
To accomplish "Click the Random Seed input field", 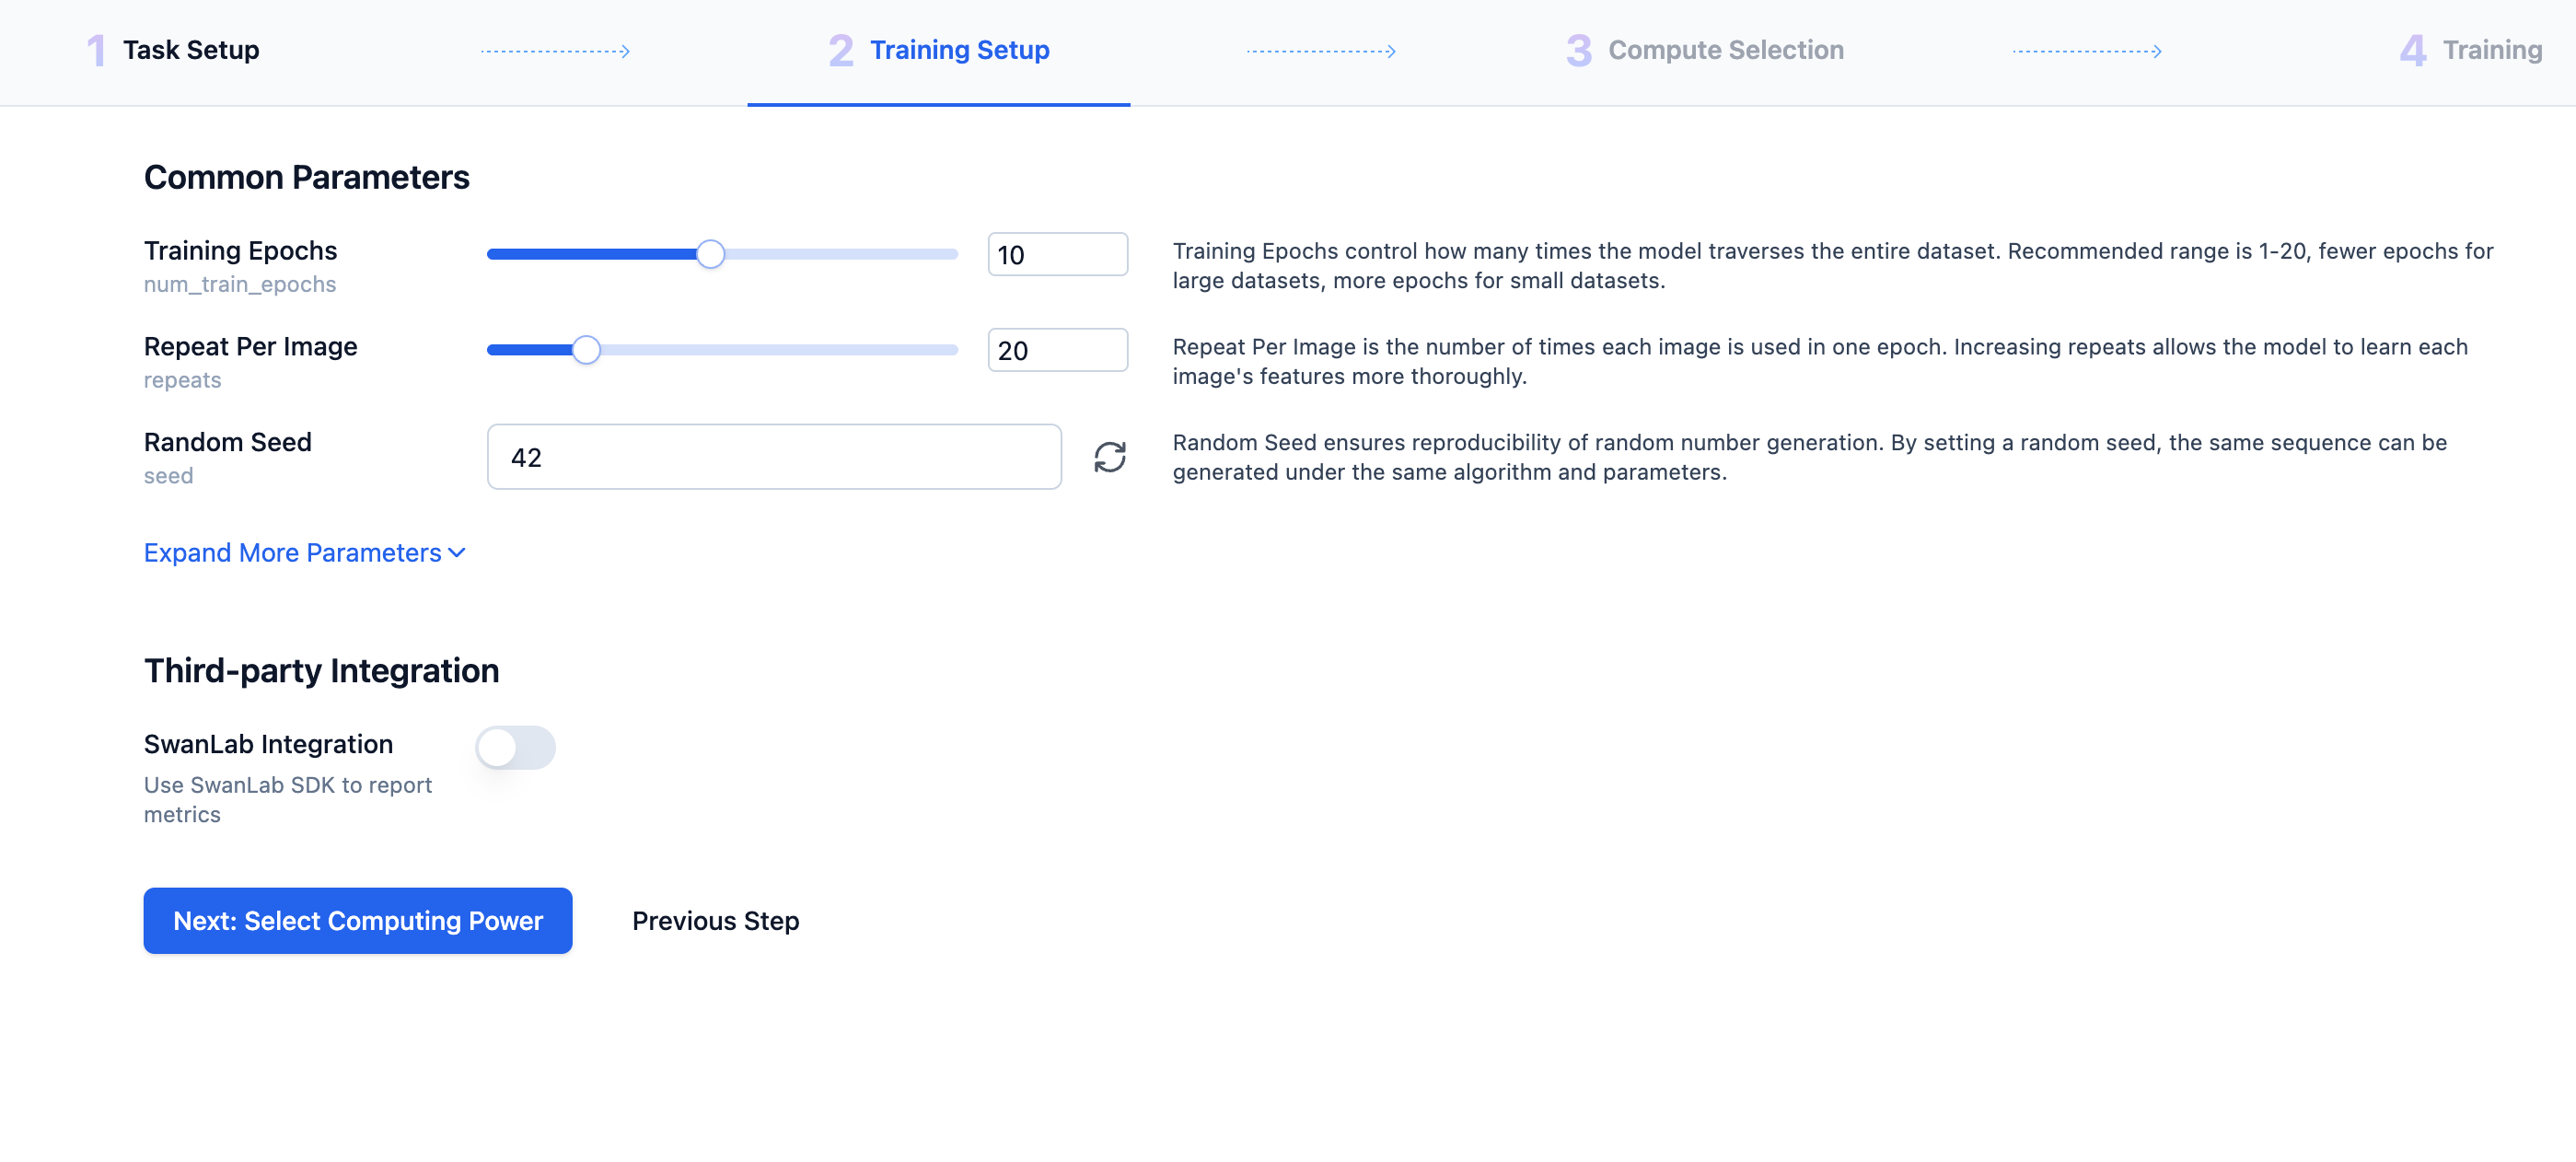I will coord(773,457).
